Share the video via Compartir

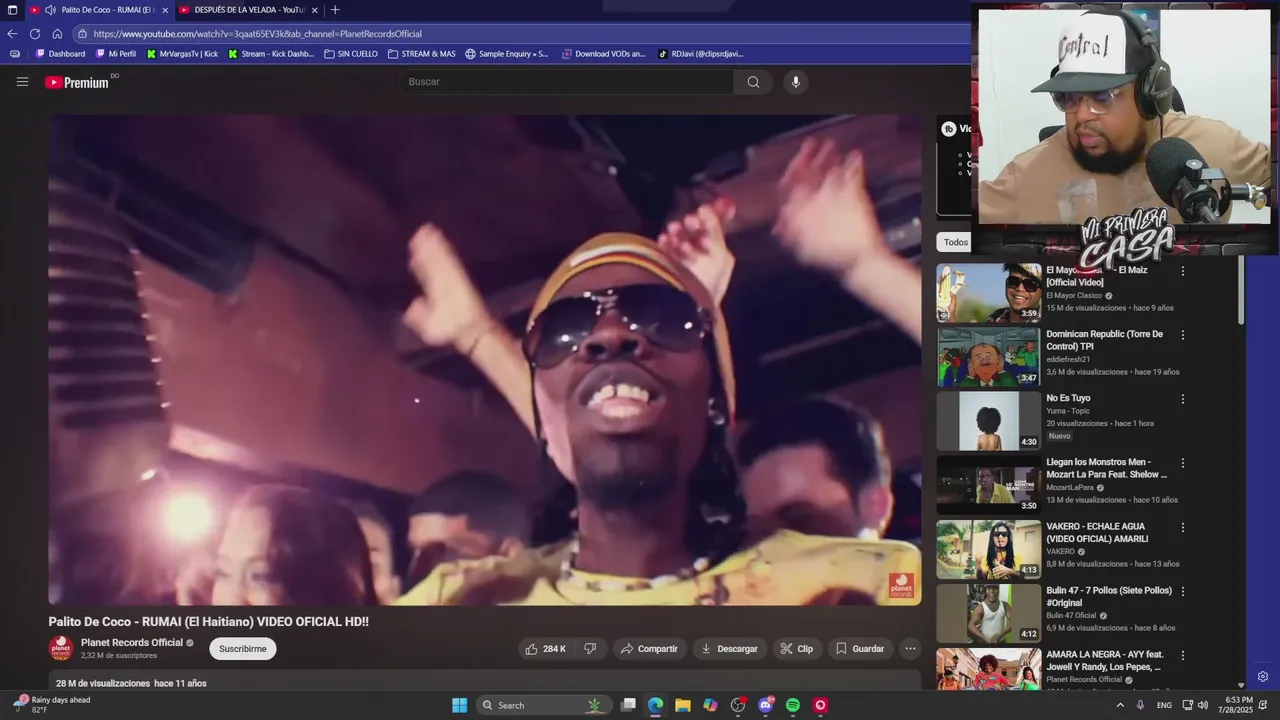coord(649,649)
